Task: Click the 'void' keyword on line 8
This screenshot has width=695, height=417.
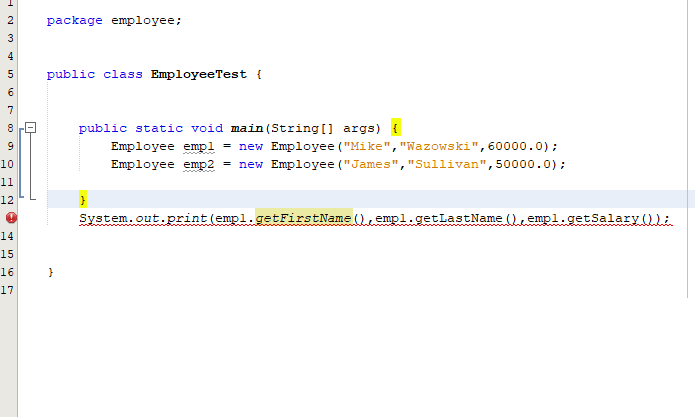Action: click(x=207, y=129)
